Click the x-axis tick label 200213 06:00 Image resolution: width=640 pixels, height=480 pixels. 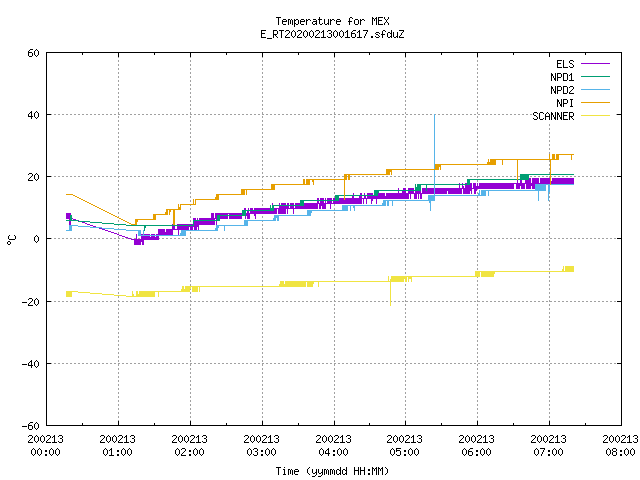pos(476,446)
